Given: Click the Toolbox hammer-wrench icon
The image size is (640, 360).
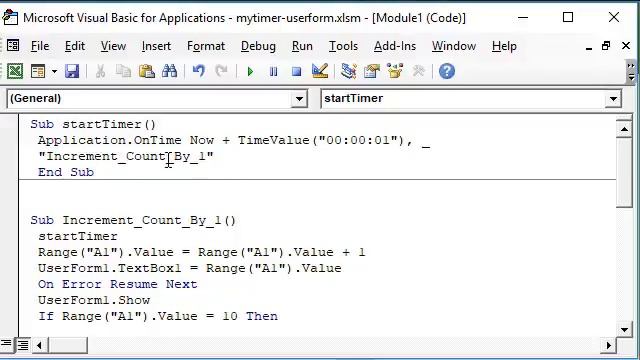Looking at the screenshot, I should tap(418, 71).
